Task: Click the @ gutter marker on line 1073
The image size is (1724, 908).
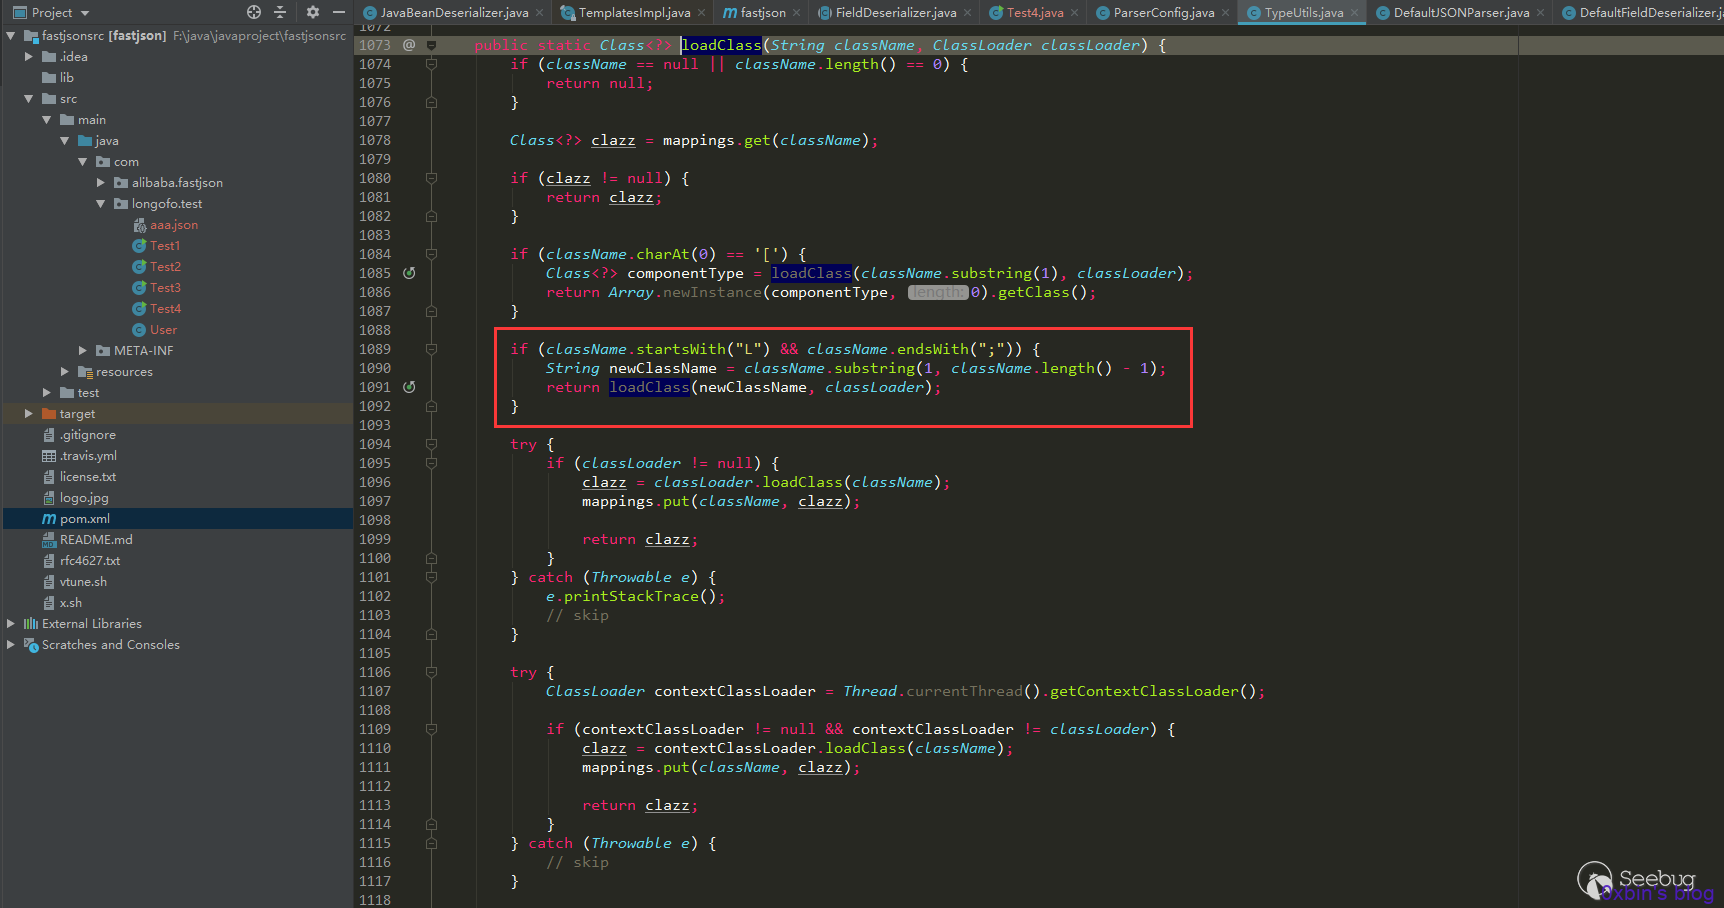Action: tap(409, 45)
